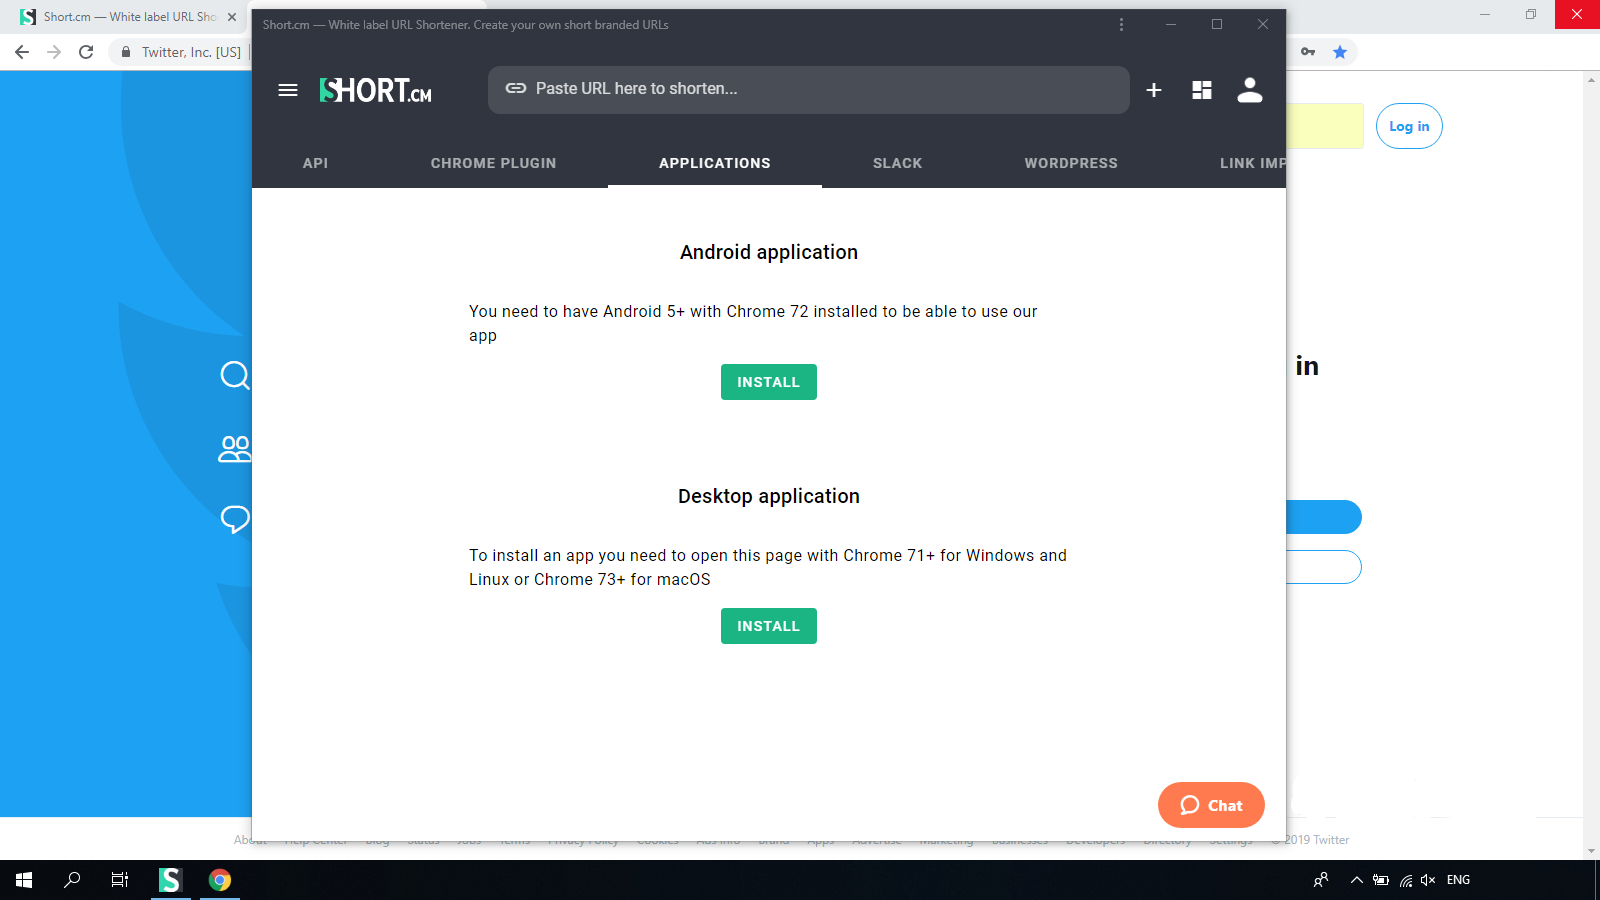1600x900 pixels.
Task: Switch to the WORDPRESS tab
Action: tap(1071, 163)
